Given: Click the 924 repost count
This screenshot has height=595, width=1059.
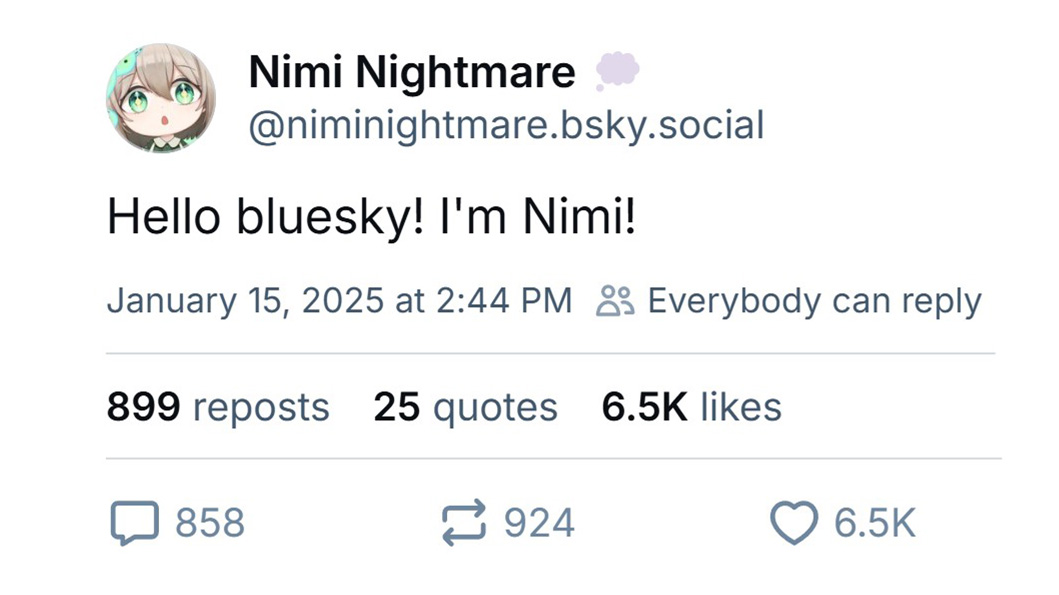Looking at the screenshot, I should click(539, 523).
